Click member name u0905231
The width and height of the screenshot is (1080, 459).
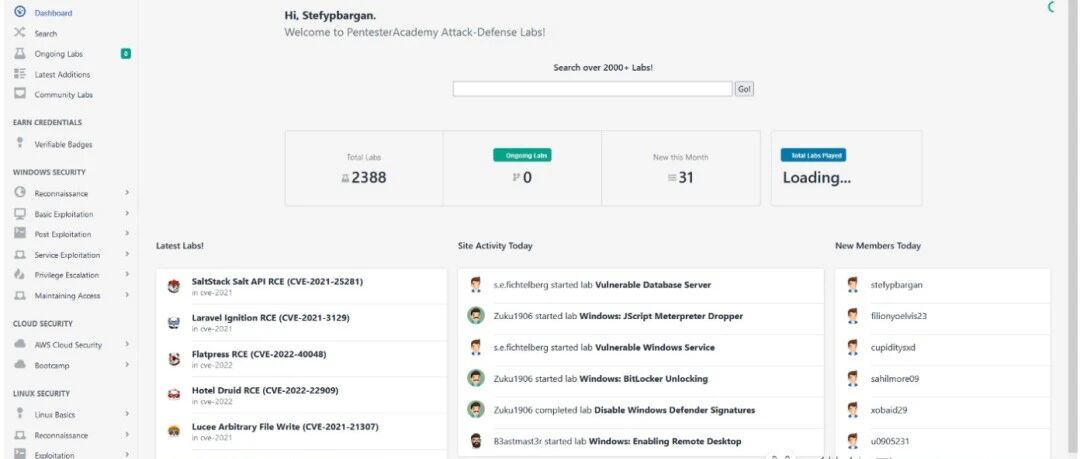pos(890,441)
